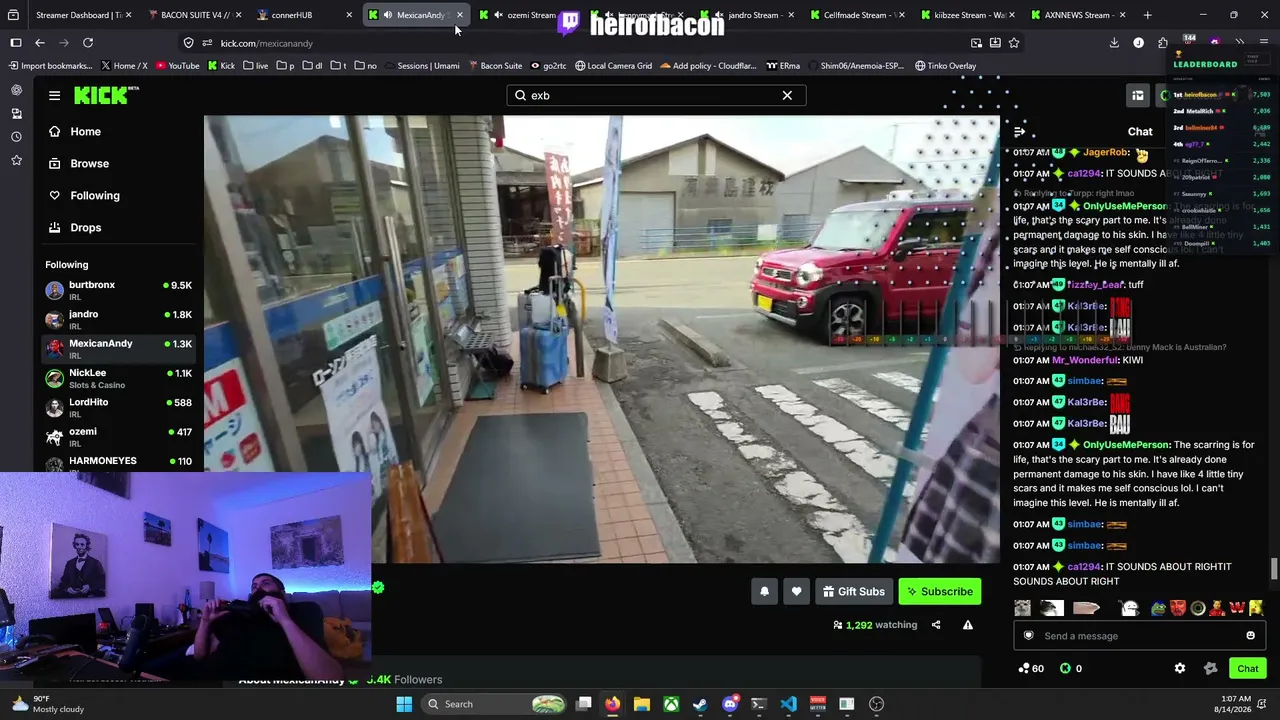Open Bacon Suite bookmark
This screenshot has height=720, width=1280.
click(494, 66)
